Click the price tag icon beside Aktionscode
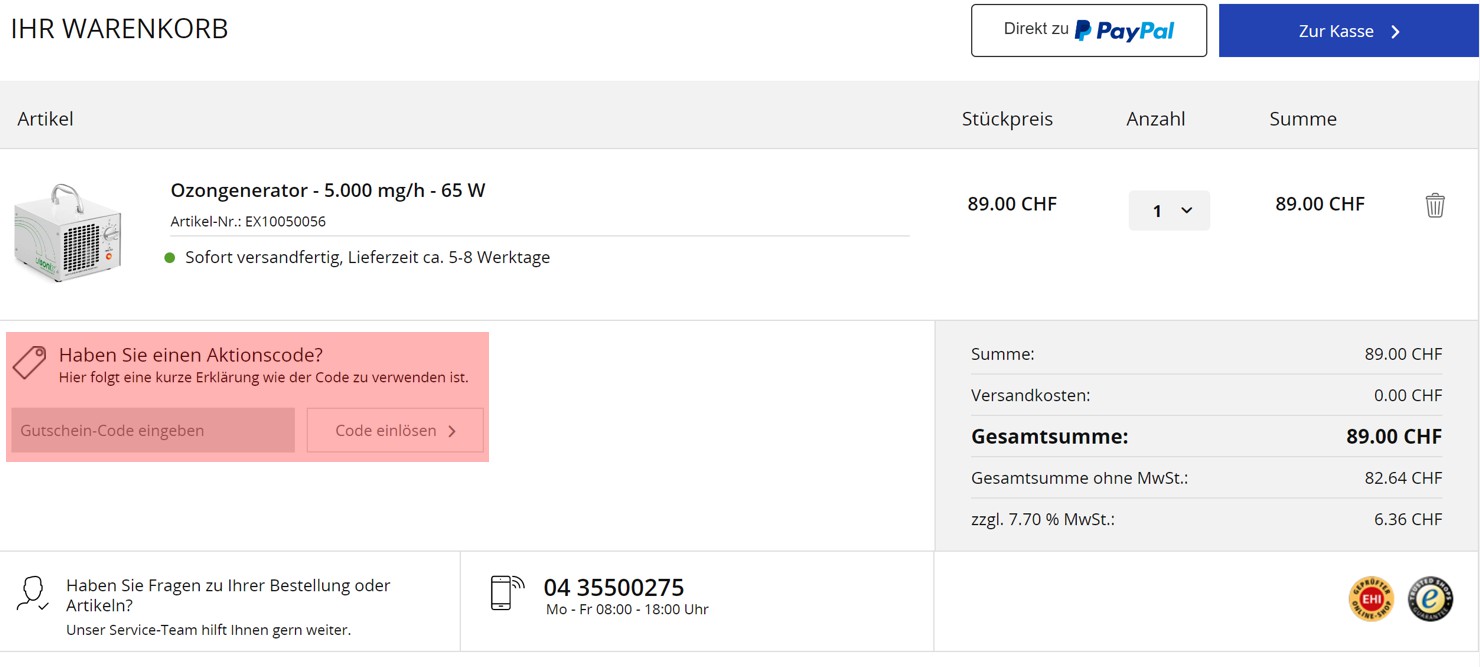The image size is (1480, 667). coord(29,362)
